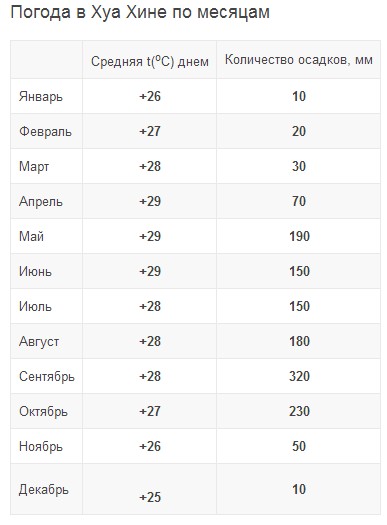The image size is (387, 525).
Task: Click the 180 precipitation value for August
Action: 299,342
